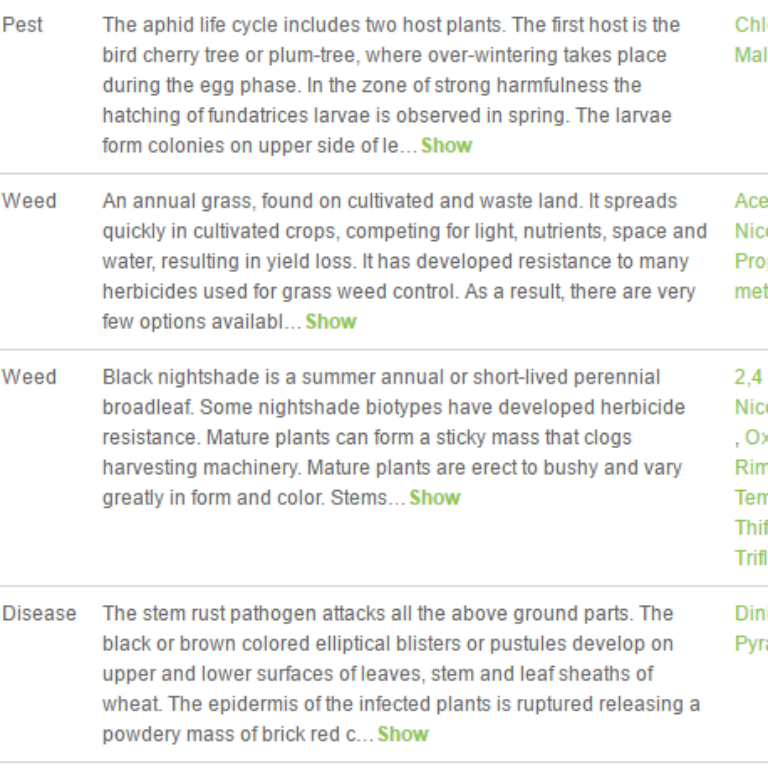Select the 'Ace' link beside annual grass weed
The width and height of the screenshot is (768, 768).
751,201
